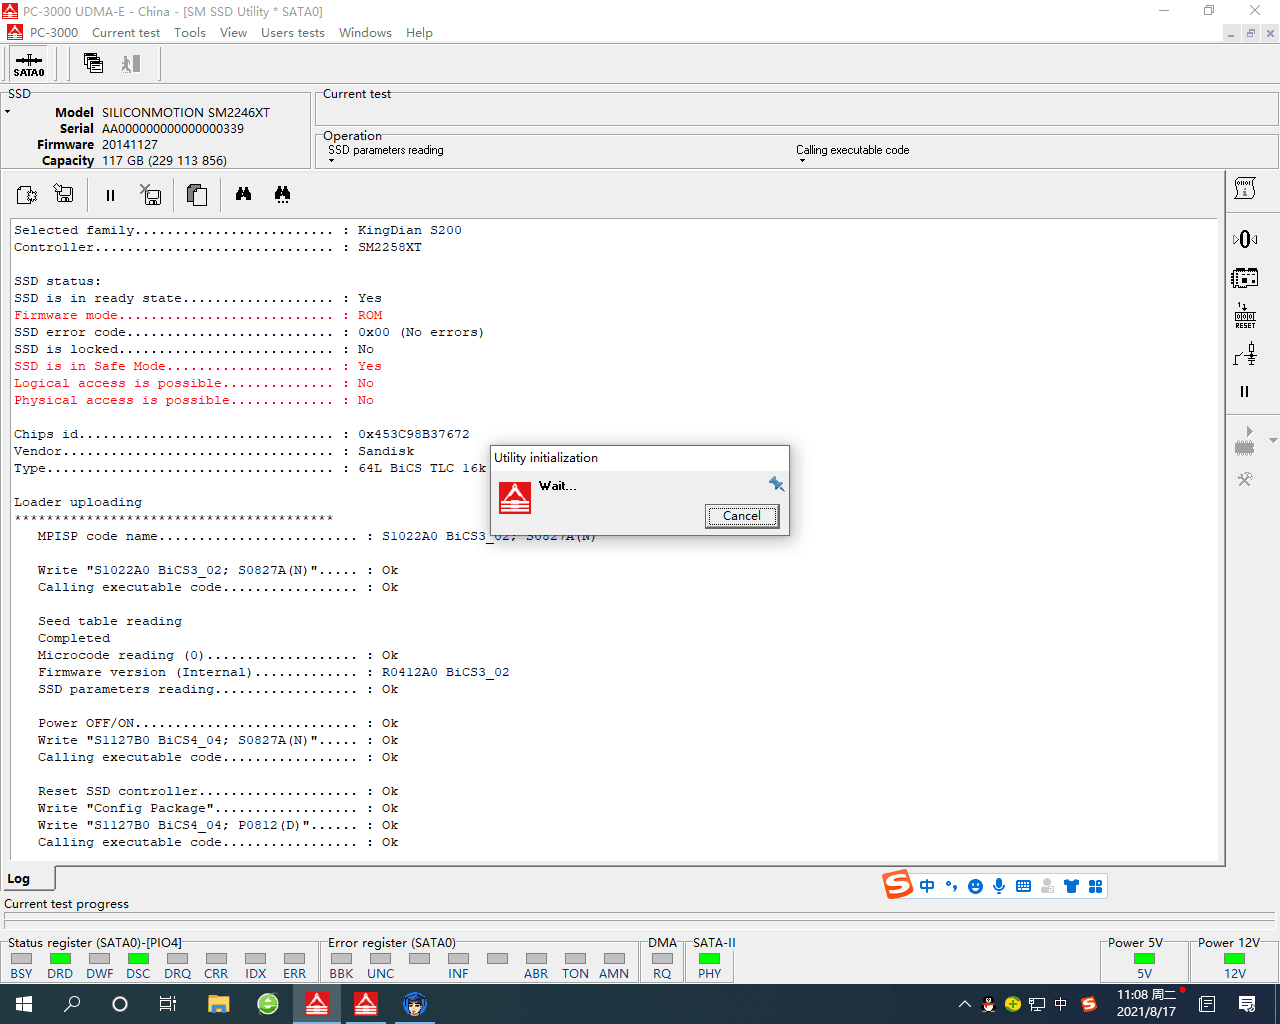Click the save log to disk icon
Screen dimensions: 1280x1024
click(x=64, y=194)
